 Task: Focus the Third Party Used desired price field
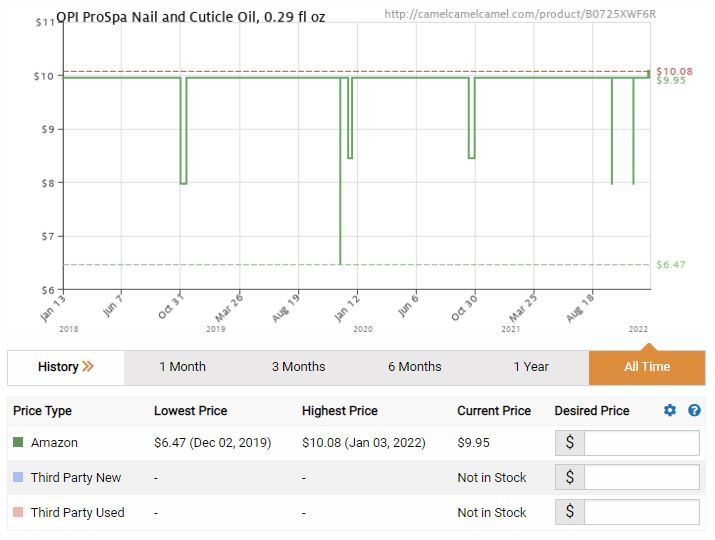coord(642,512)
